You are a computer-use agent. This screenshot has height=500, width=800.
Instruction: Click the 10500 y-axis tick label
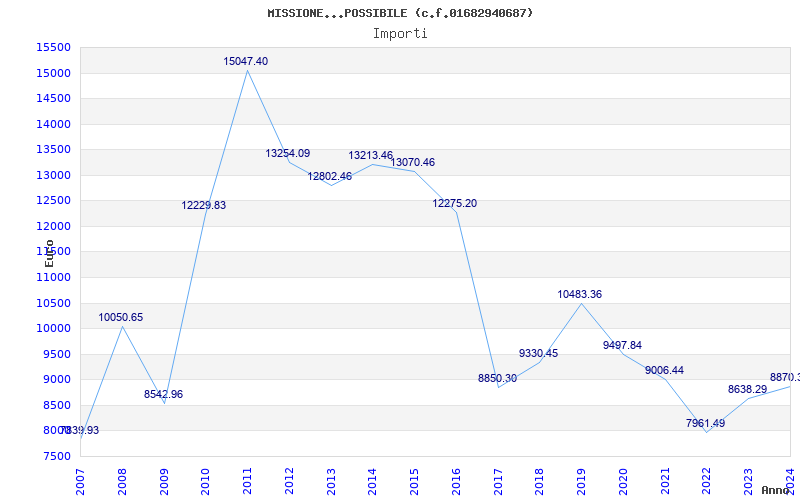54,303
